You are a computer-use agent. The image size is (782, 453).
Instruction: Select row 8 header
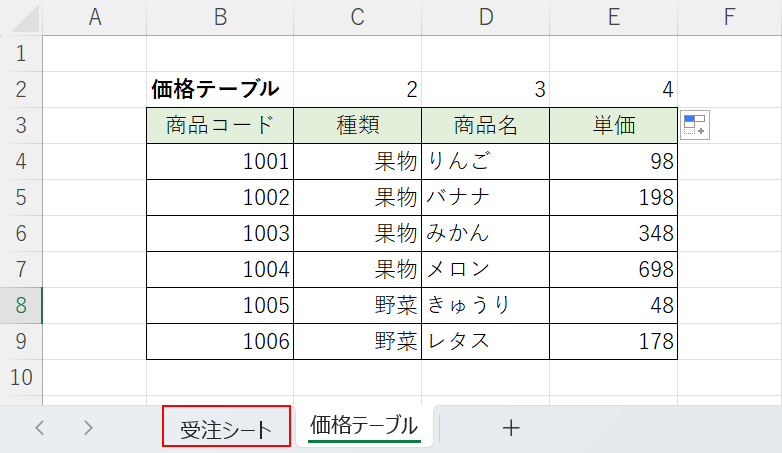[x=22, y=305]
